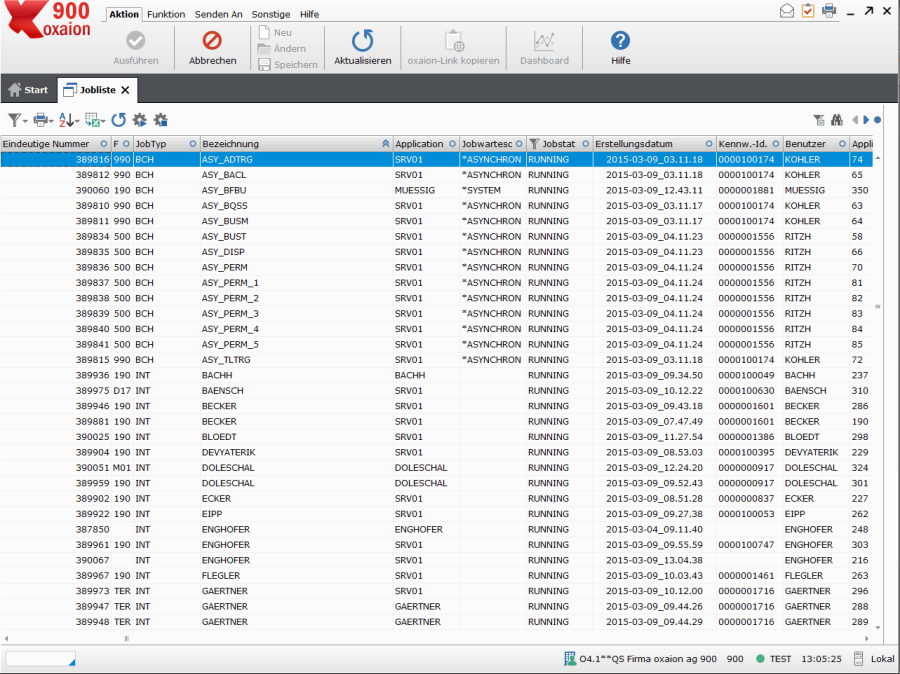Open the Senden An menu
Image resolution: width=900 pixels, height=674 pixels.
[218, 14]
